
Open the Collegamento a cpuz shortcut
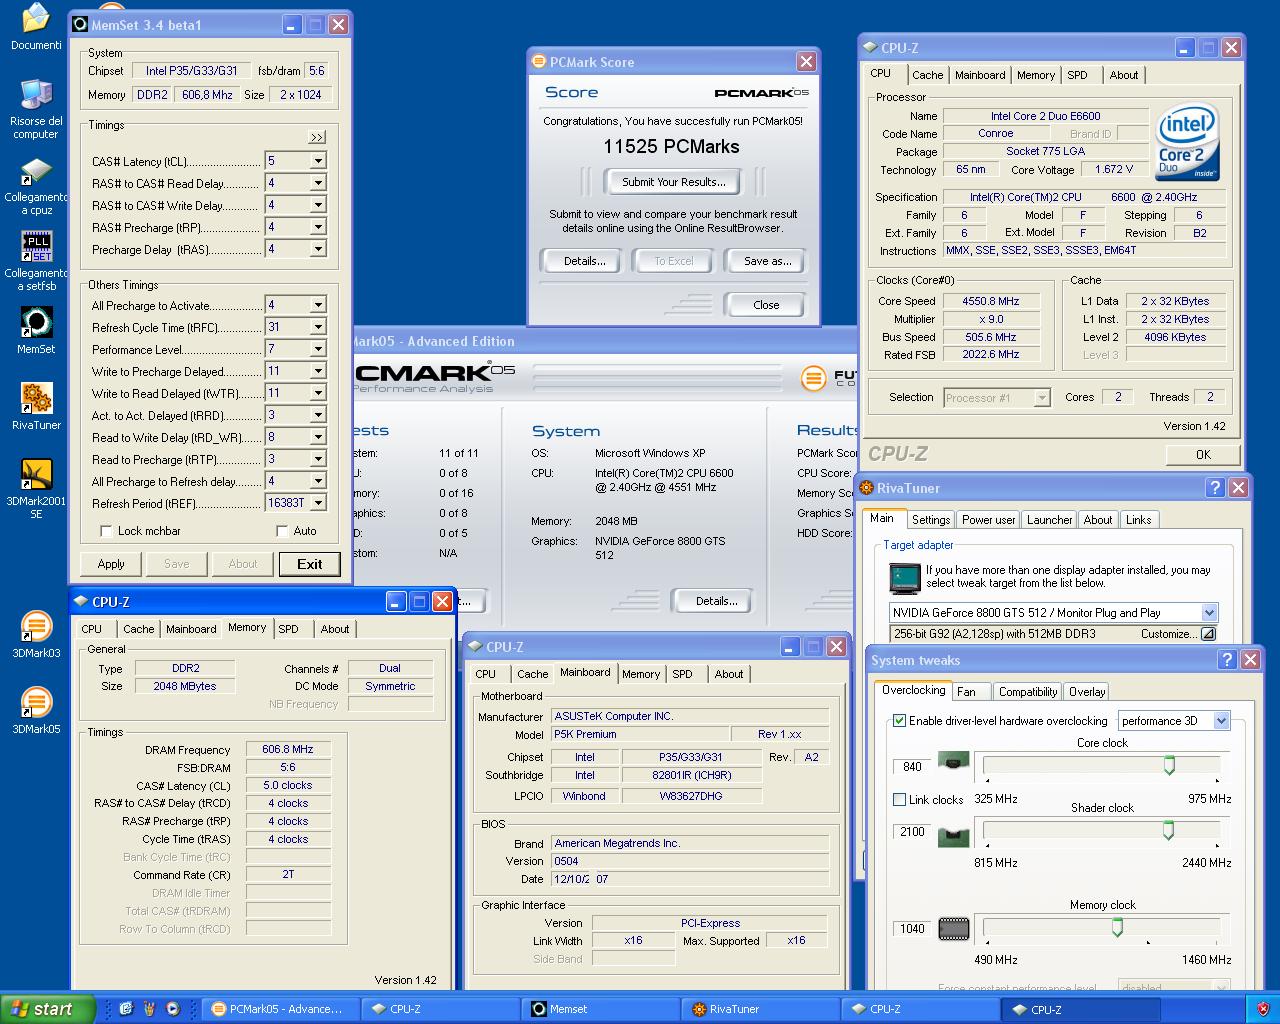tap(36, 185)
